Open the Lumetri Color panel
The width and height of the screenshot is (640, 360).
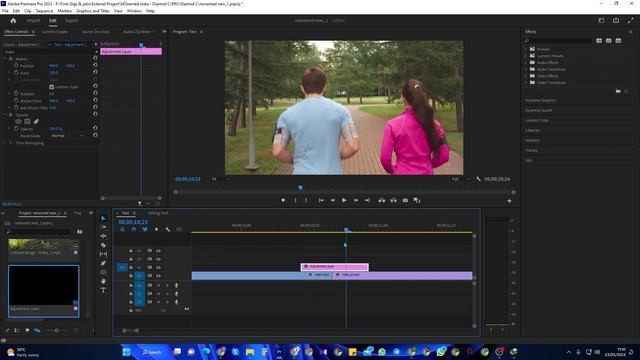pos(537,120)
